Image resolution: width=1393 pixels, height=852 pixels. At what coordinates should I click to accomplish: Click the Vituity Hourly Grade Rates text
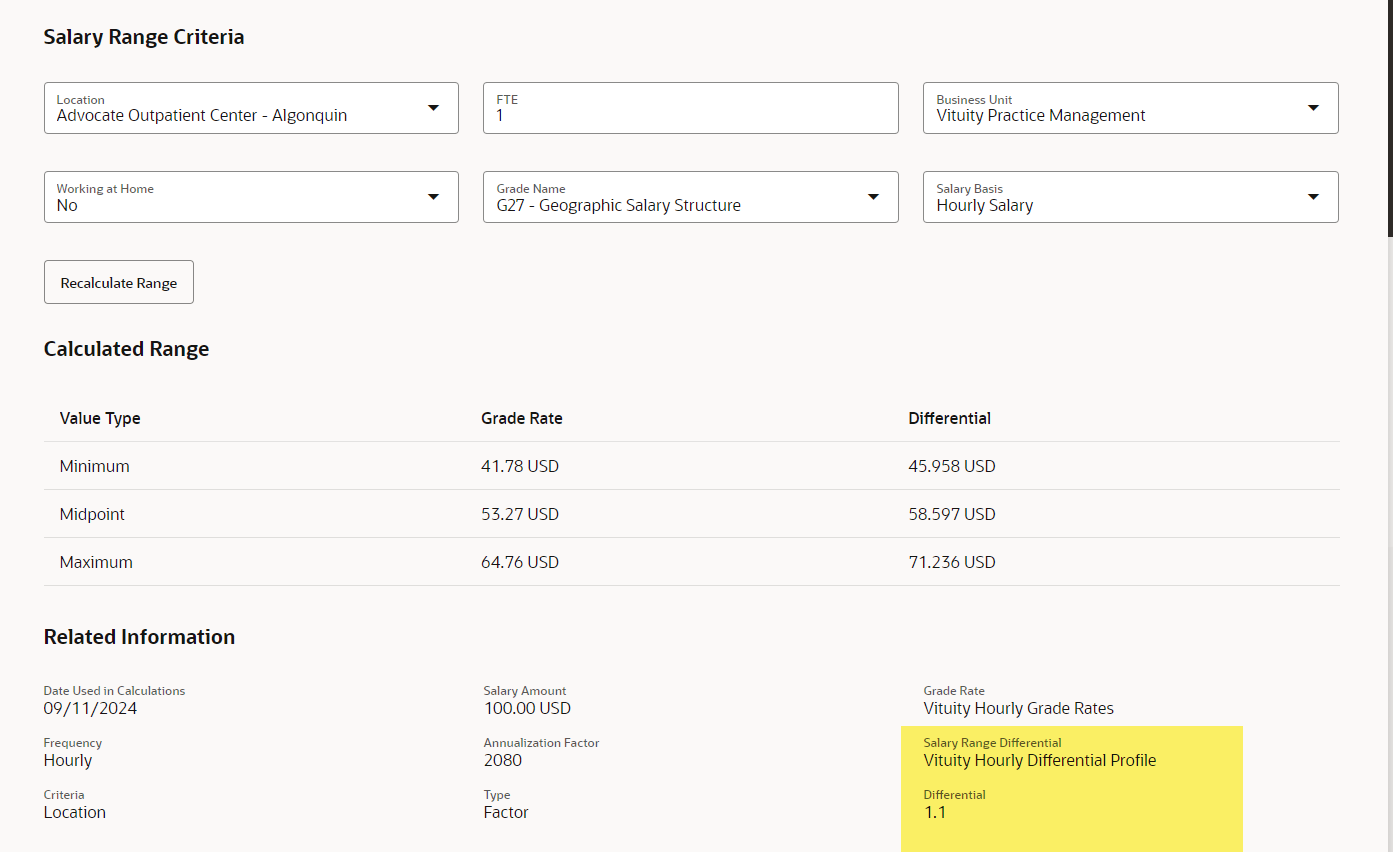click(1019, 708)
